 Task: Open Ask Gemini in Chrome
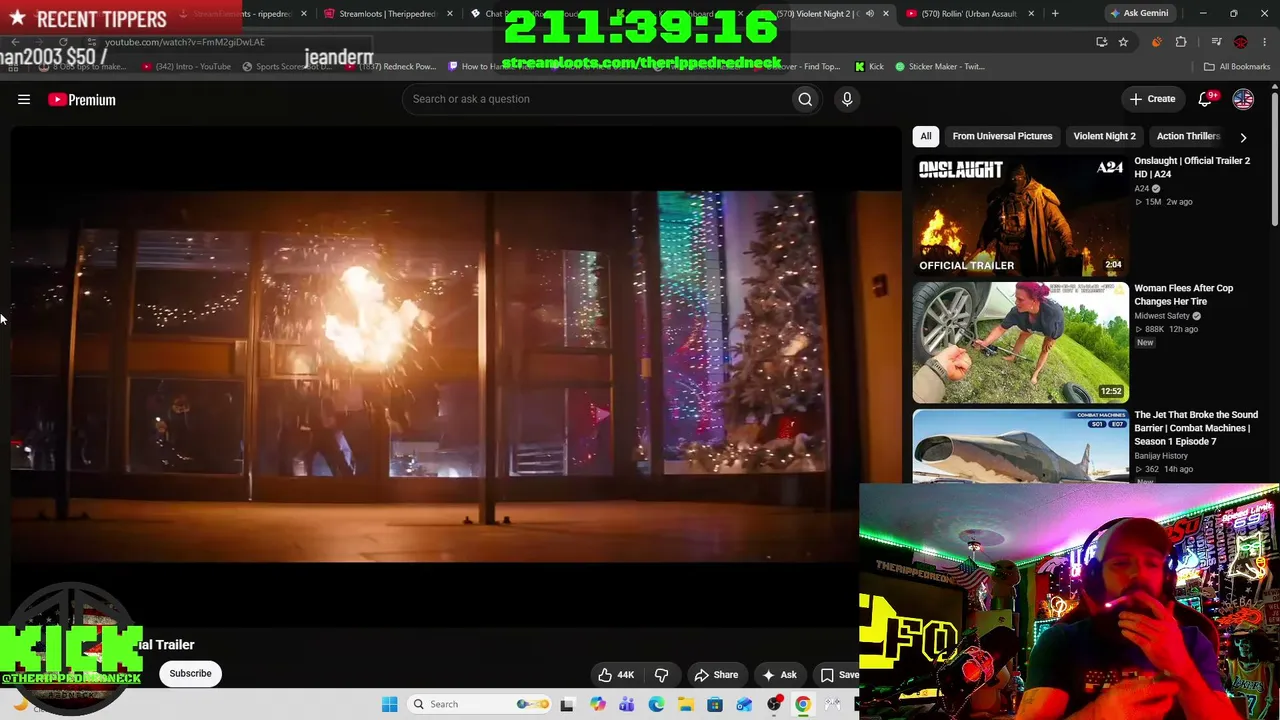point(1138,14)
